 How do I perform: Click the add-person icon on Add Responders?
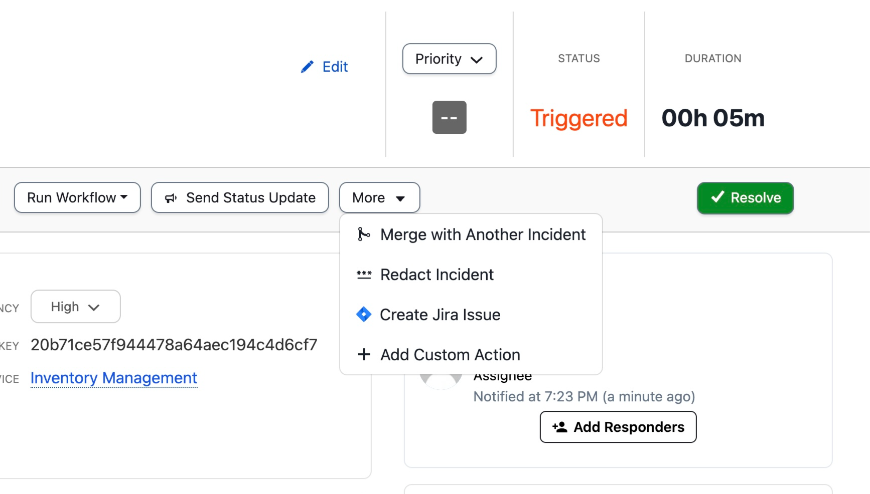(560, 427)
